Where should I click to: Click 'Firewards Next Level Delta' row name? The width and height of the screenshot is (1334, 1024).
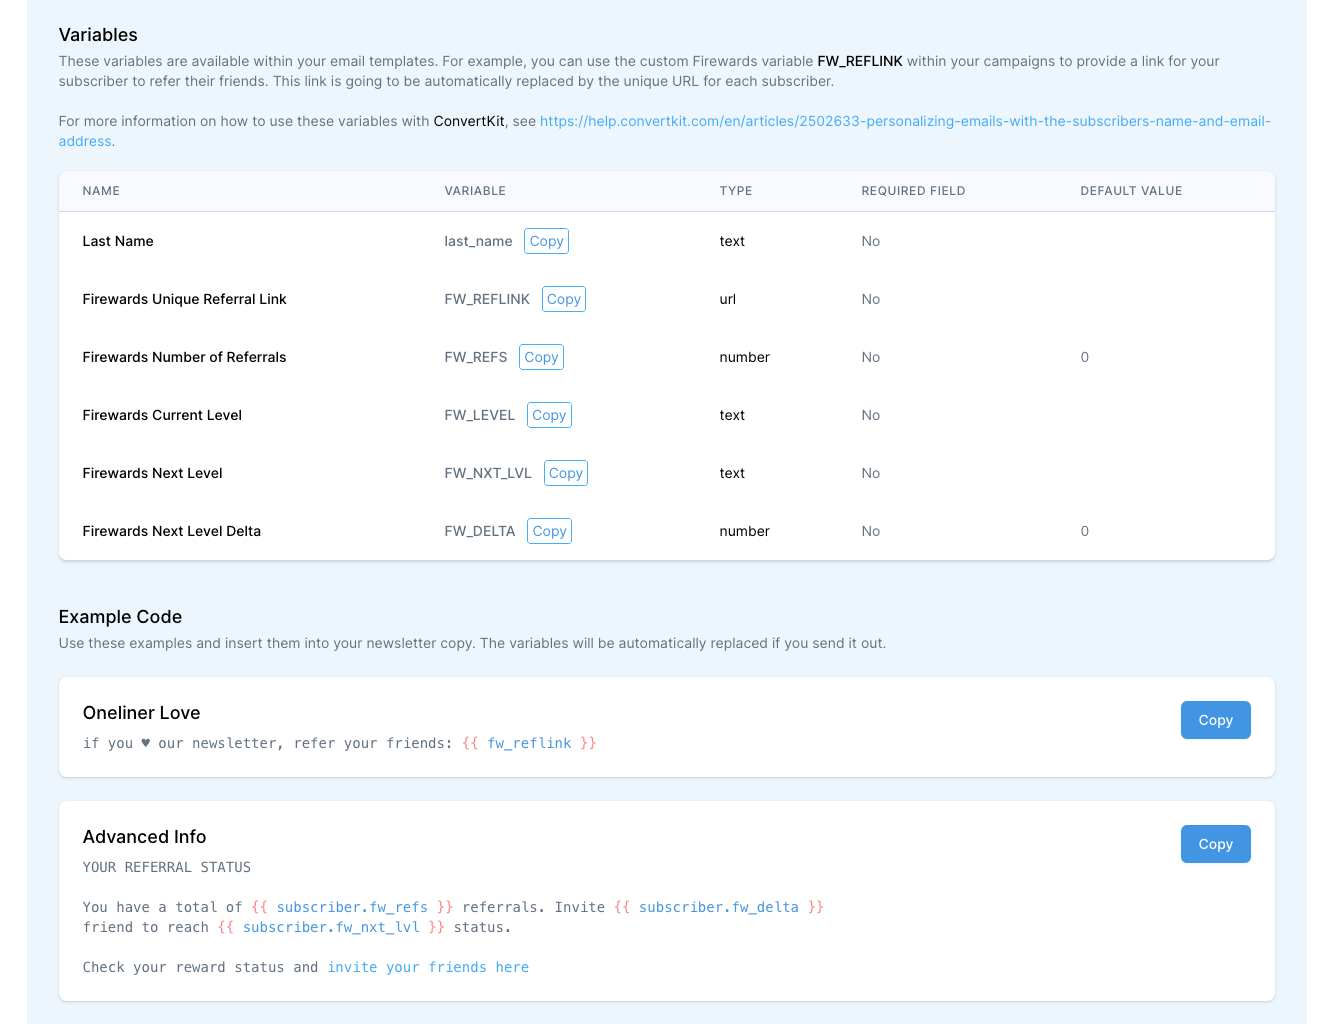point(171,531)
